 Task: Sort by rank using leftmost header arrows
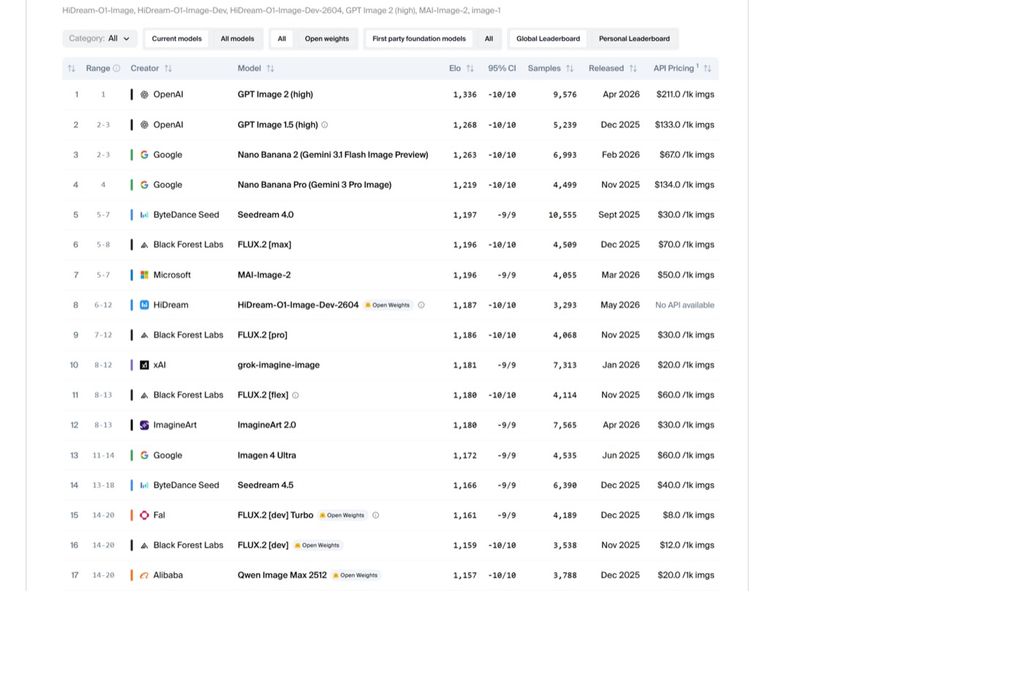click(x=71, y=68)
